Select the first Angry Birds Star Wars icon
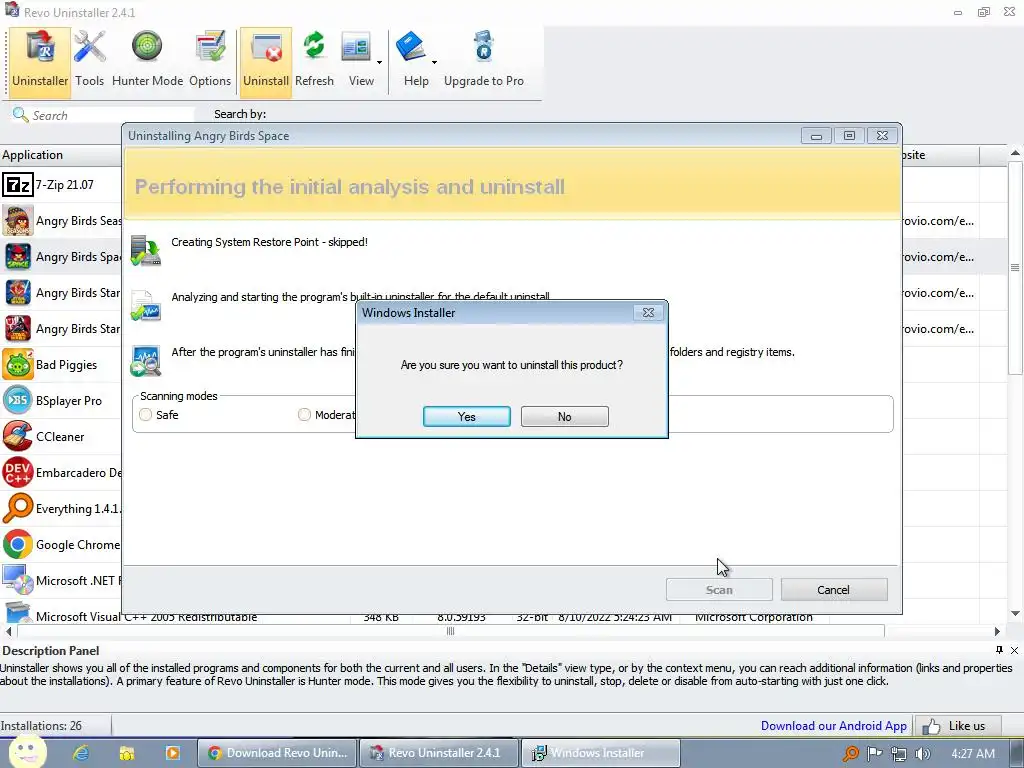Image resolution: width=1024 pixels, height=768 pixels. coord(18,293)
